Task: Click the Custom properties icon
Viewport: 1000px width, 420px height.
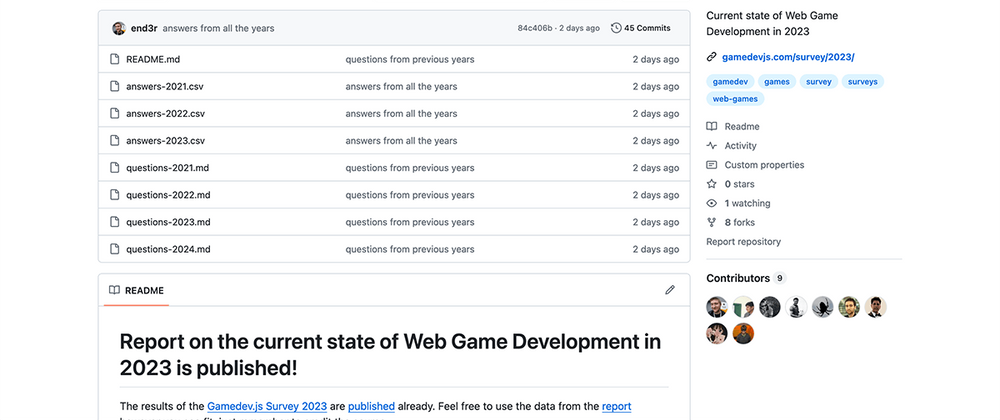Action: coord(712,165)
